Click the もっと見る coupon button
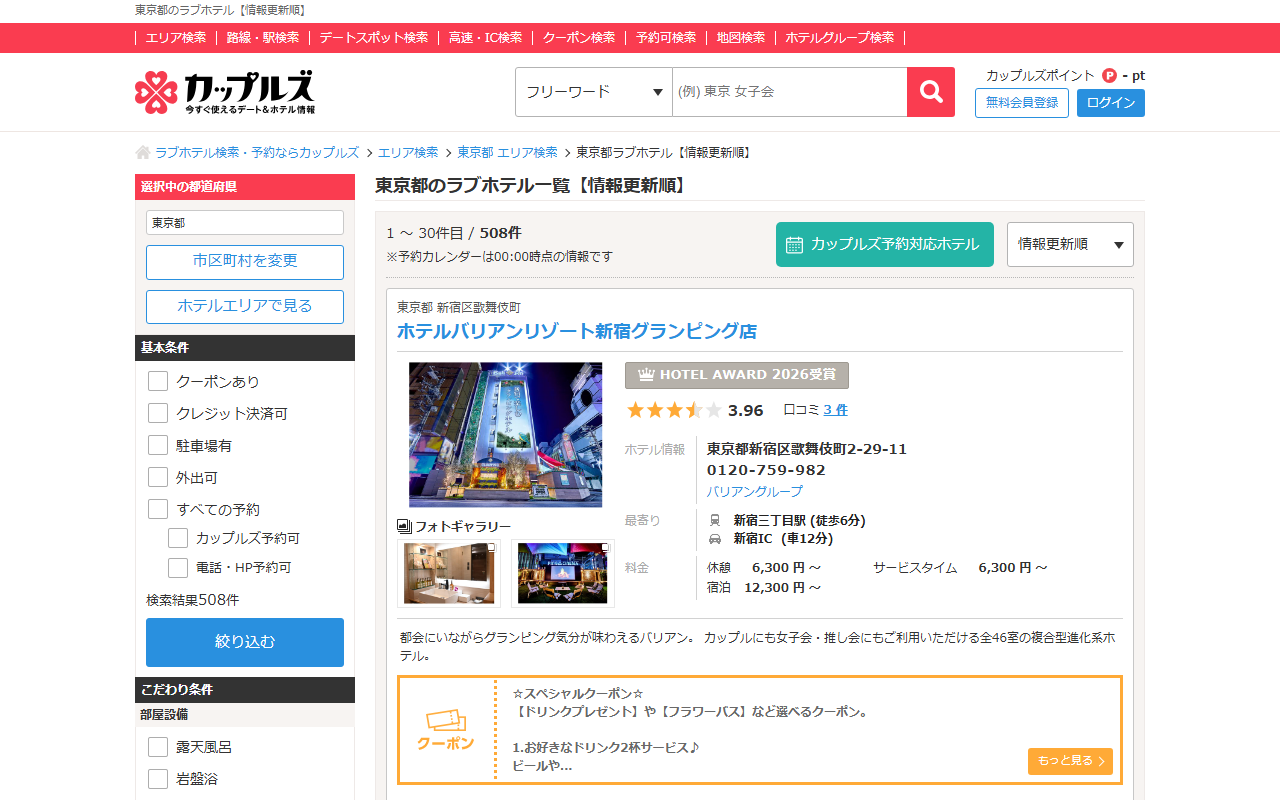1280x800 pixels. pos(1070,761)
